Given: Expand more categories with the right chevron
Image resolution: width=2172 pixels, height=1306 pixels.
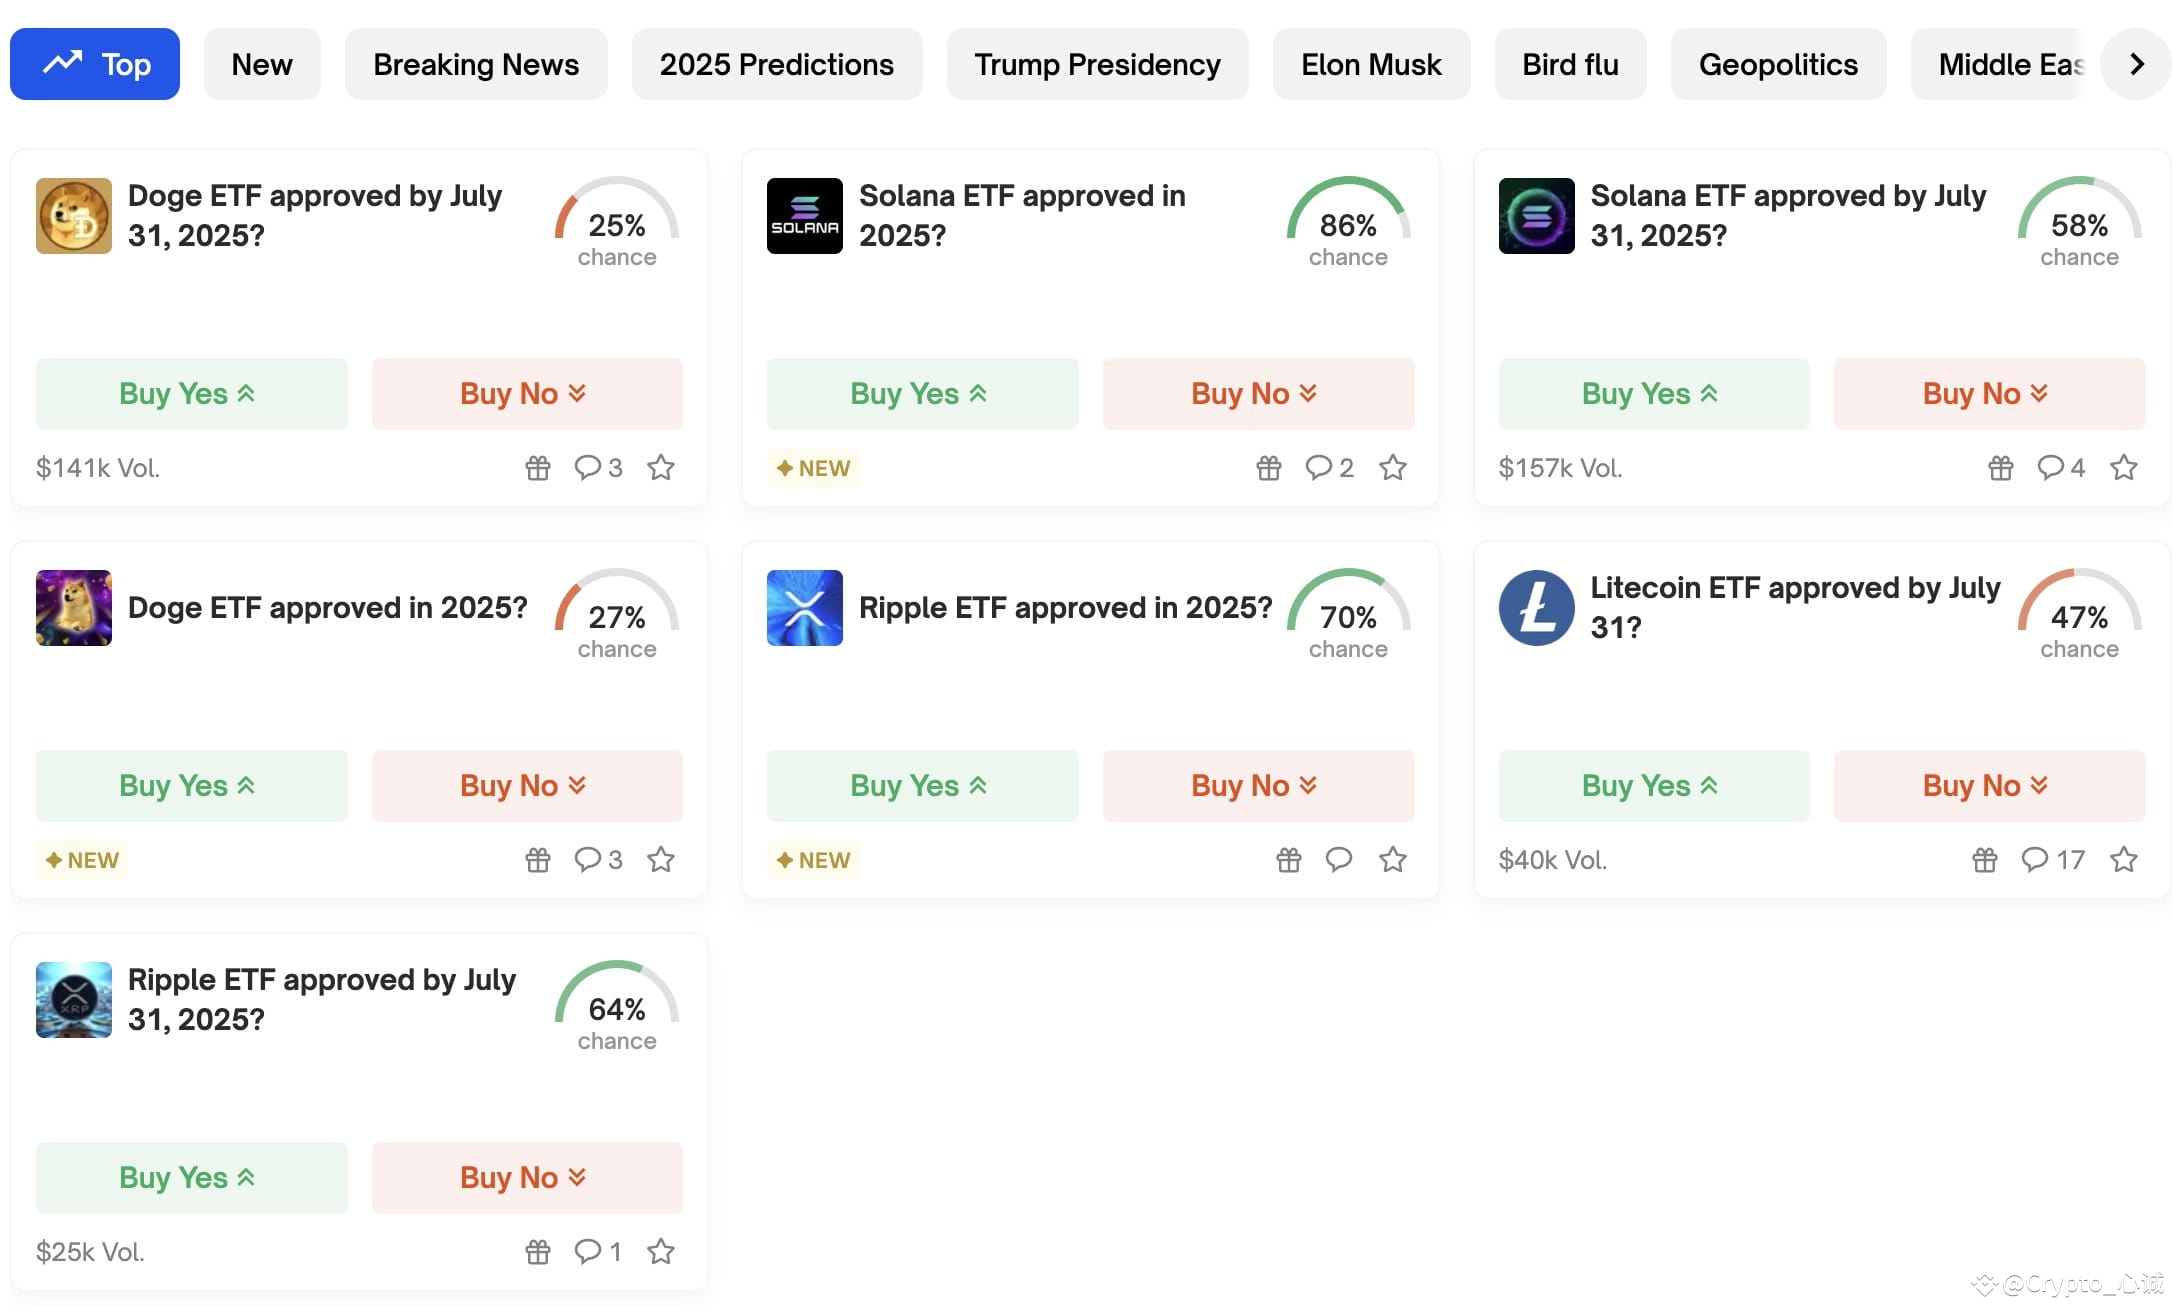Looking at the screenshot, I should [2135, 63].
